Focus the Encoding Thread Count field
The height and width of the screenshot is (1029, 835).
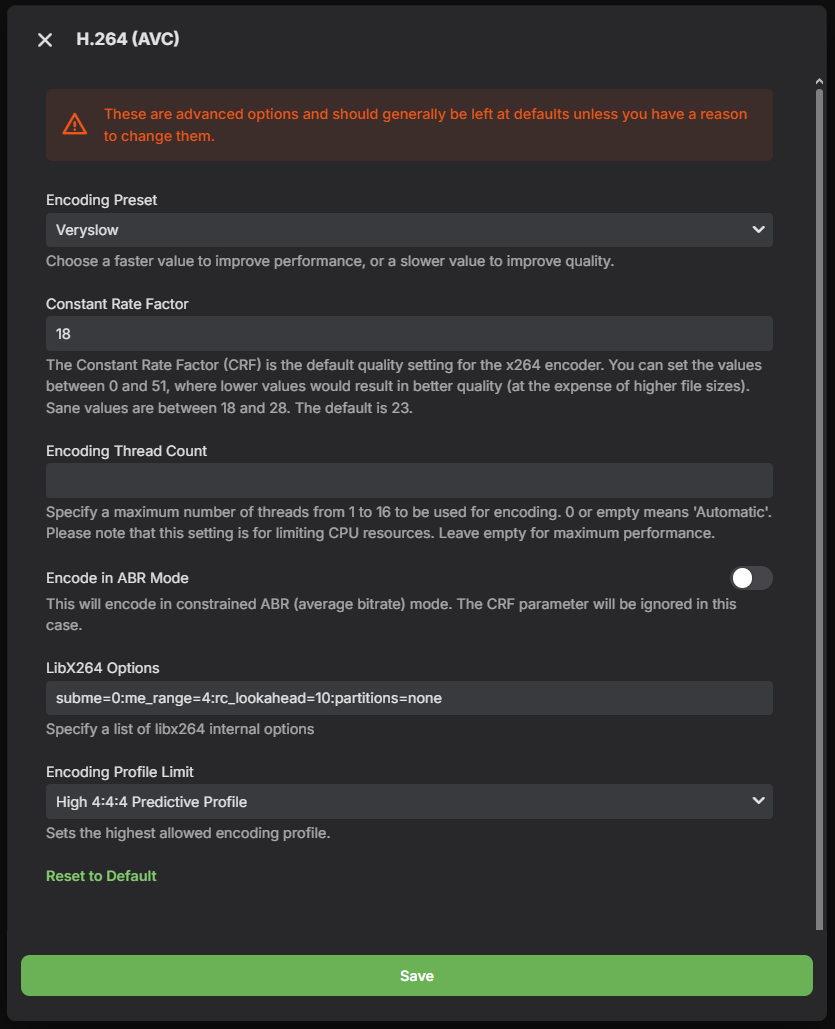[409, 480]
